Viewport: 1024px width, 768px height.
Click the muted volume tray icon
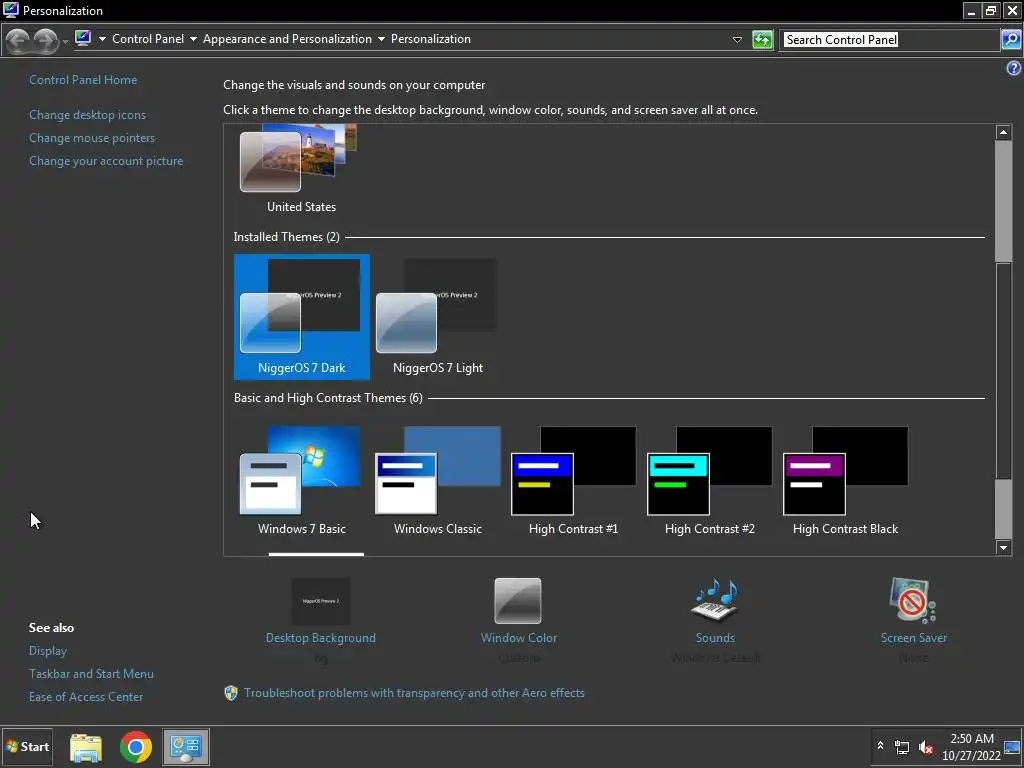[x=925, y=747]
